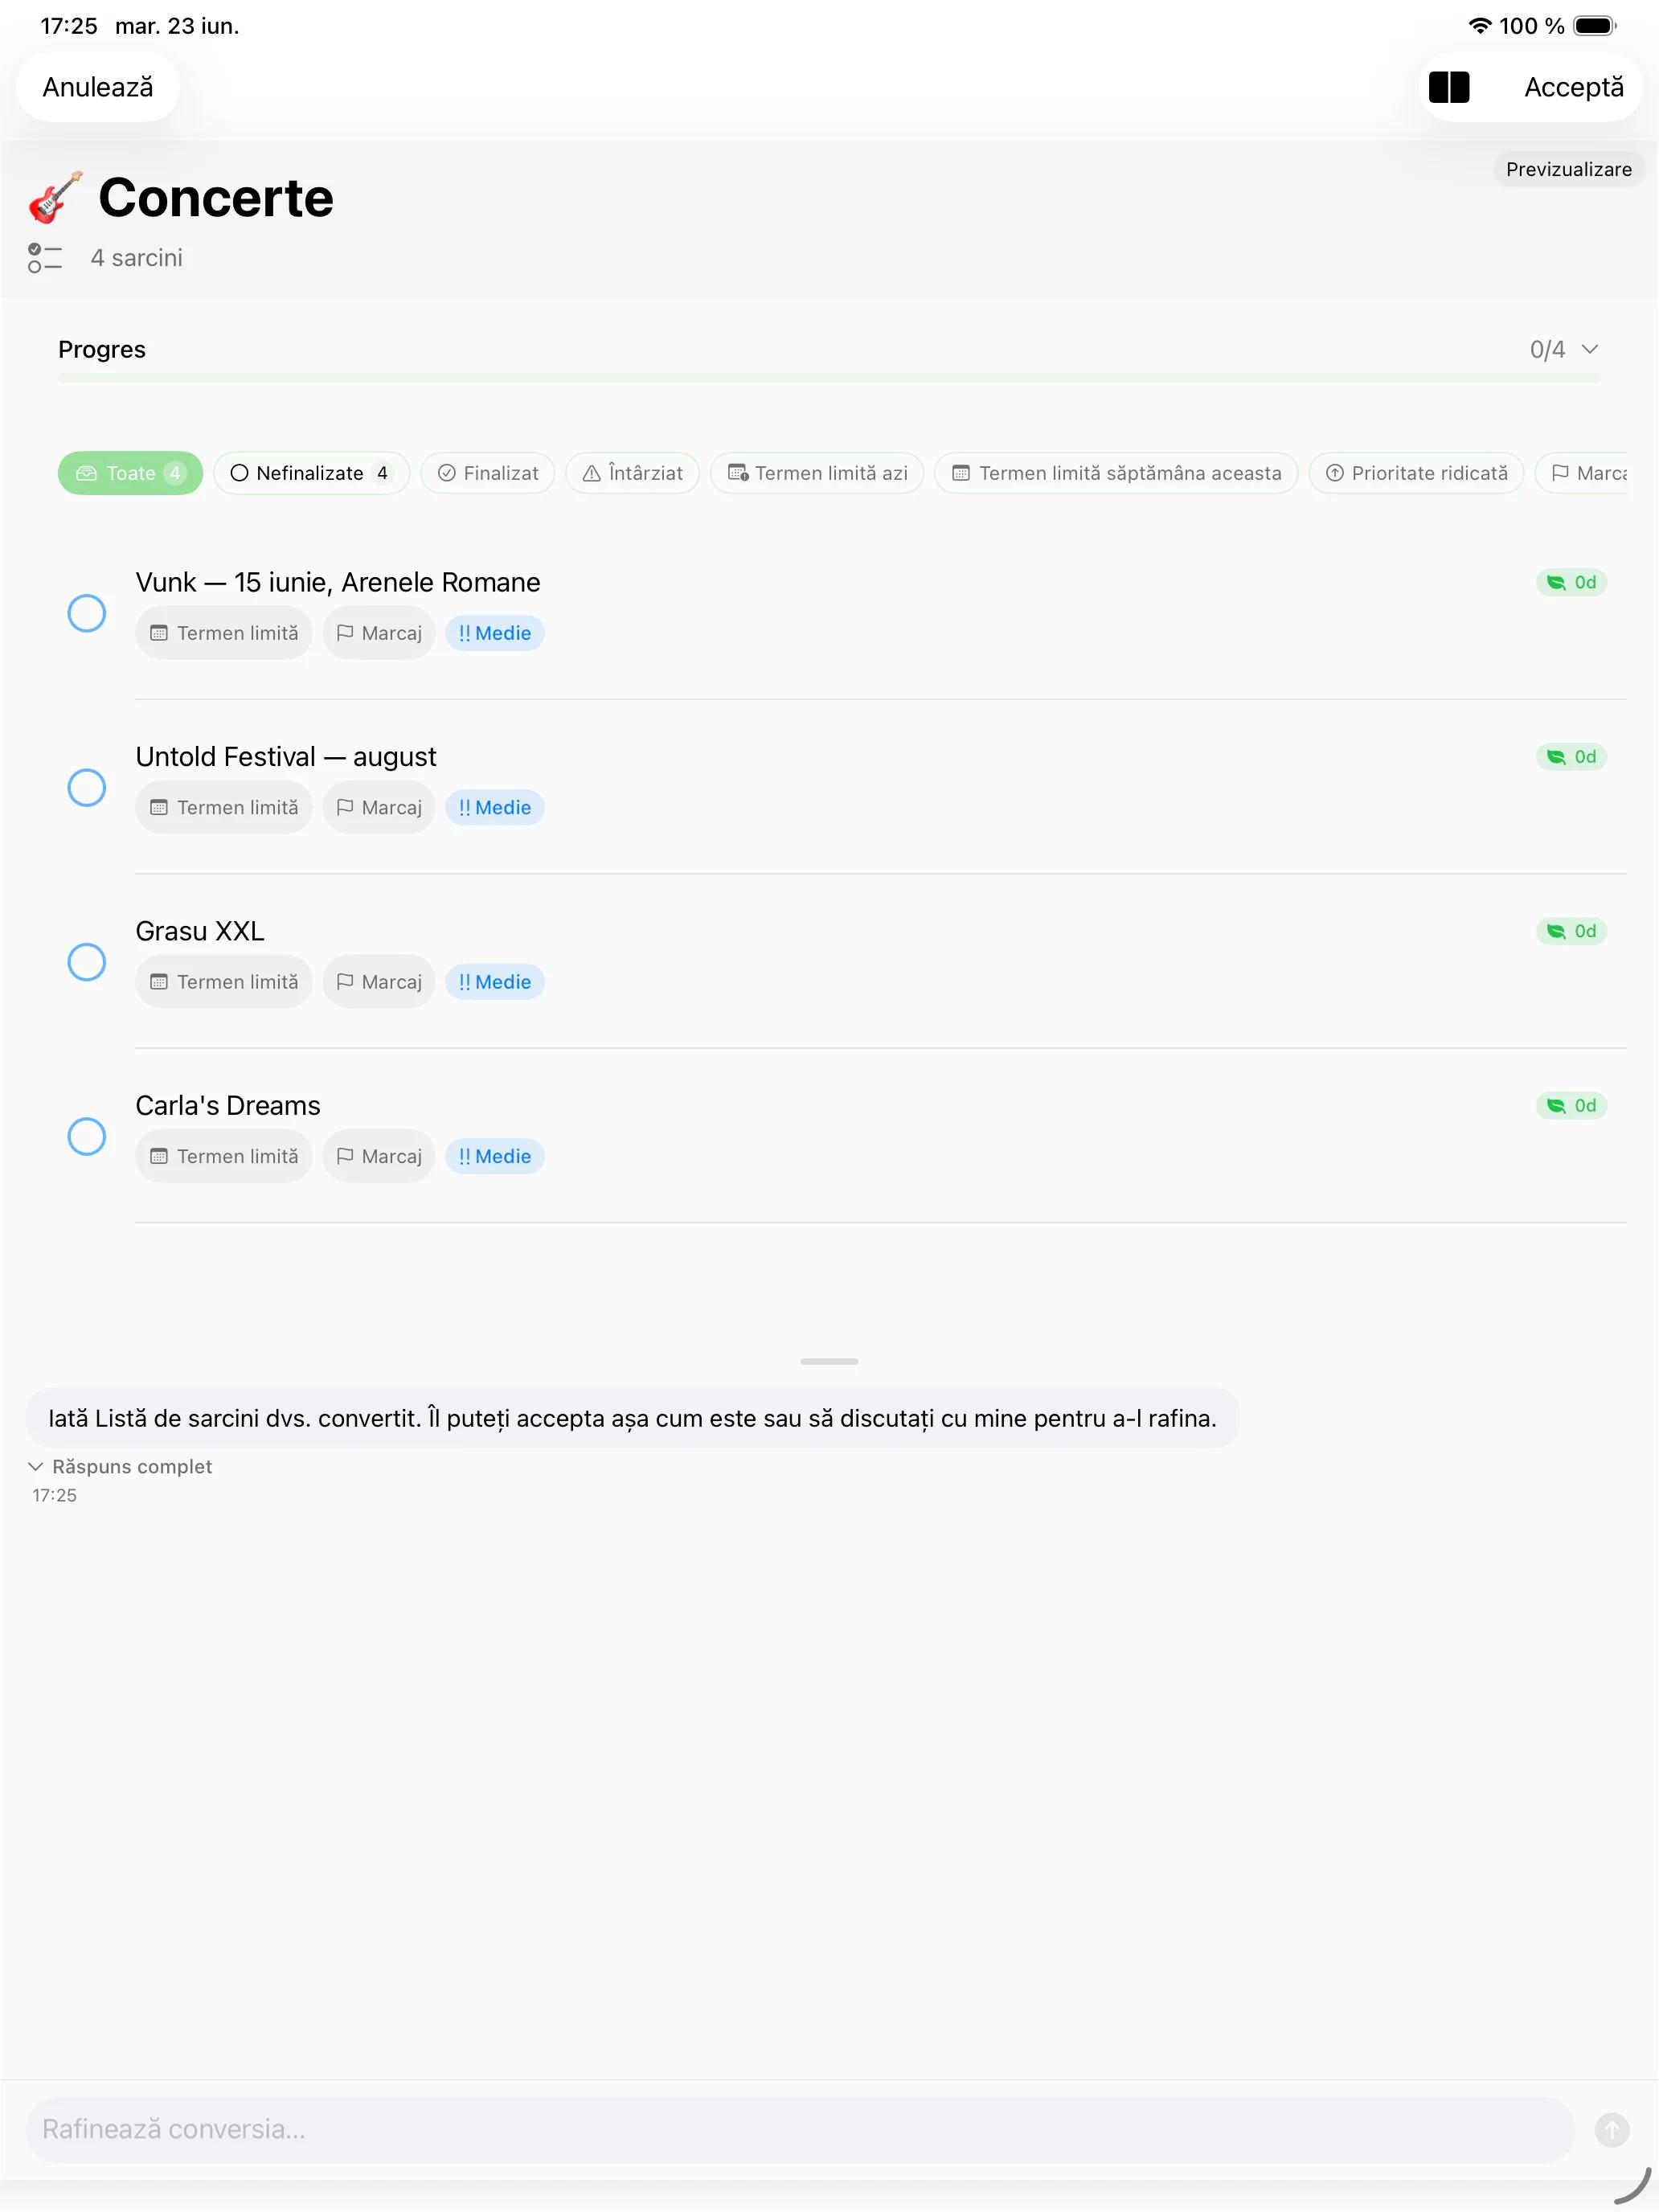
Task: Tap the 4 sarcini count text
Action: coord(137,258)
